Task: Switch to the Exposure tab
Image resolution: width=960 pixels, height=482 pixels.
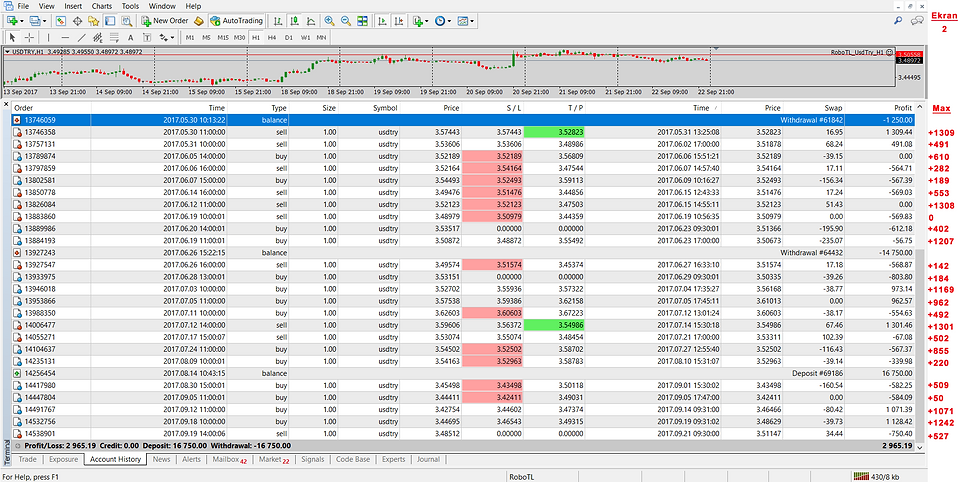Action: click(x=63, y=459)
